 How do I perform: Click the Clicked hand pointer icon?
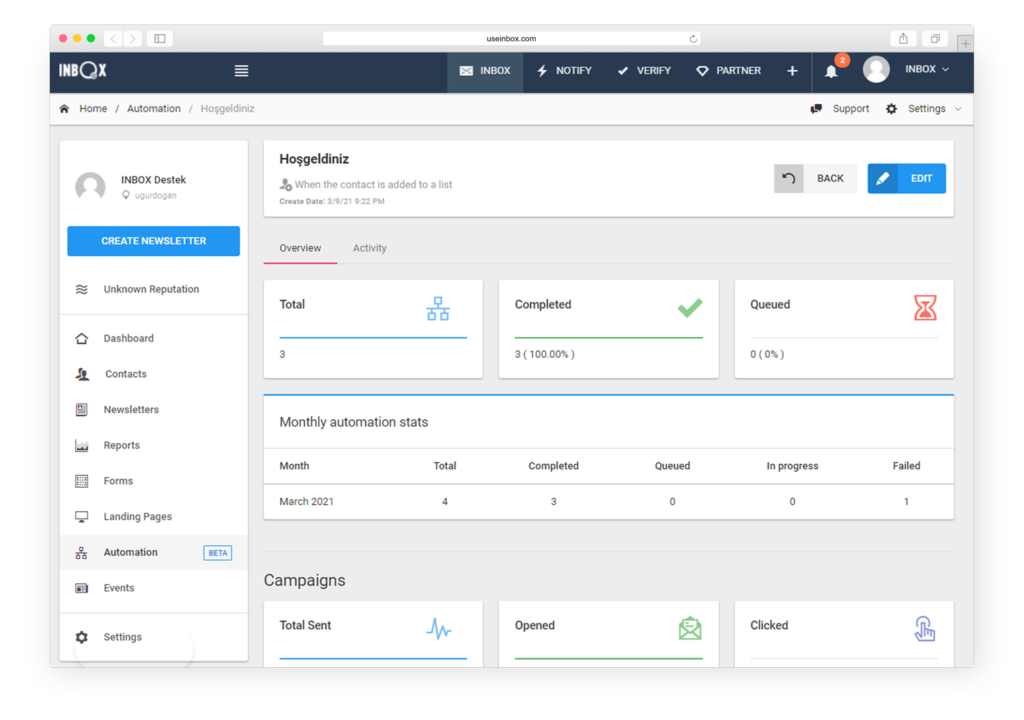[925, 628]
